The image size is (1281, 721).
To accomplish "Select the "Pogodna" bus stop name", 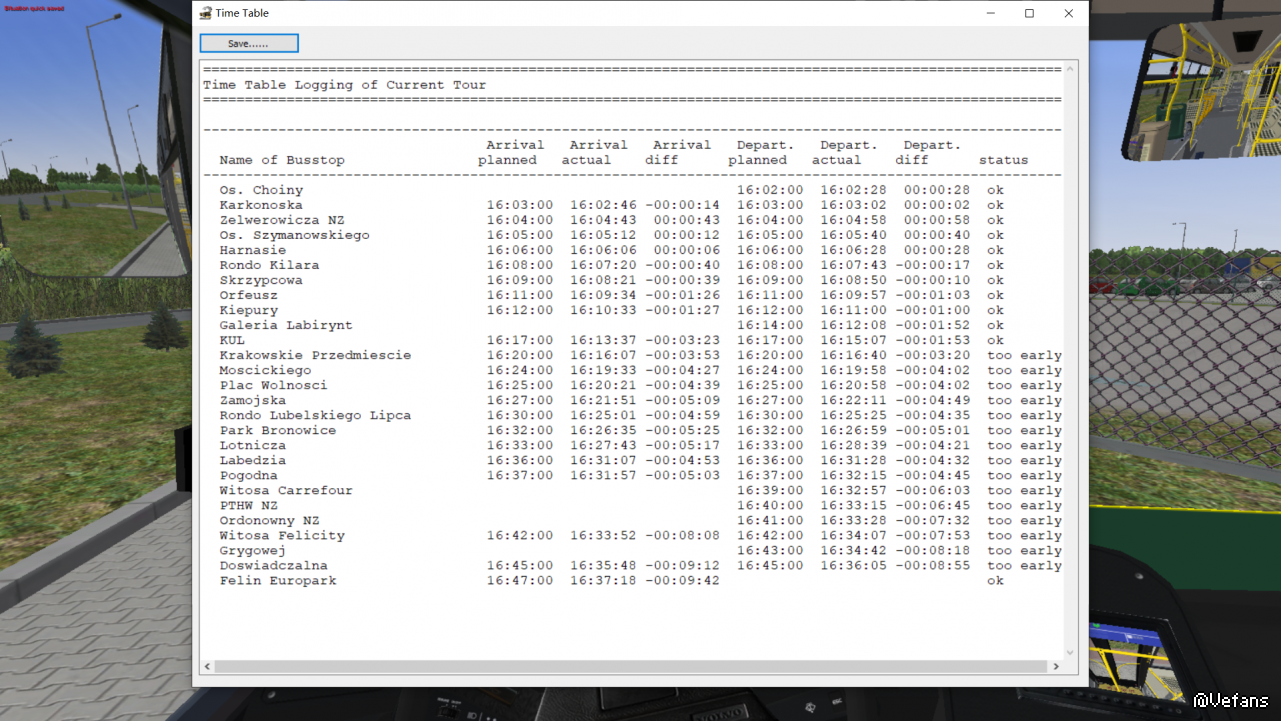I will tap(249, 475).
